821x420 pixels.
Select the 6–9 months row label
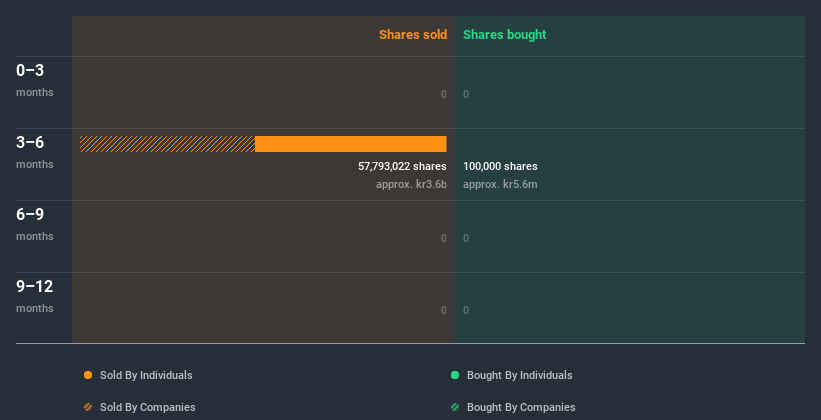pyautogui.click(x=35, y=224)
